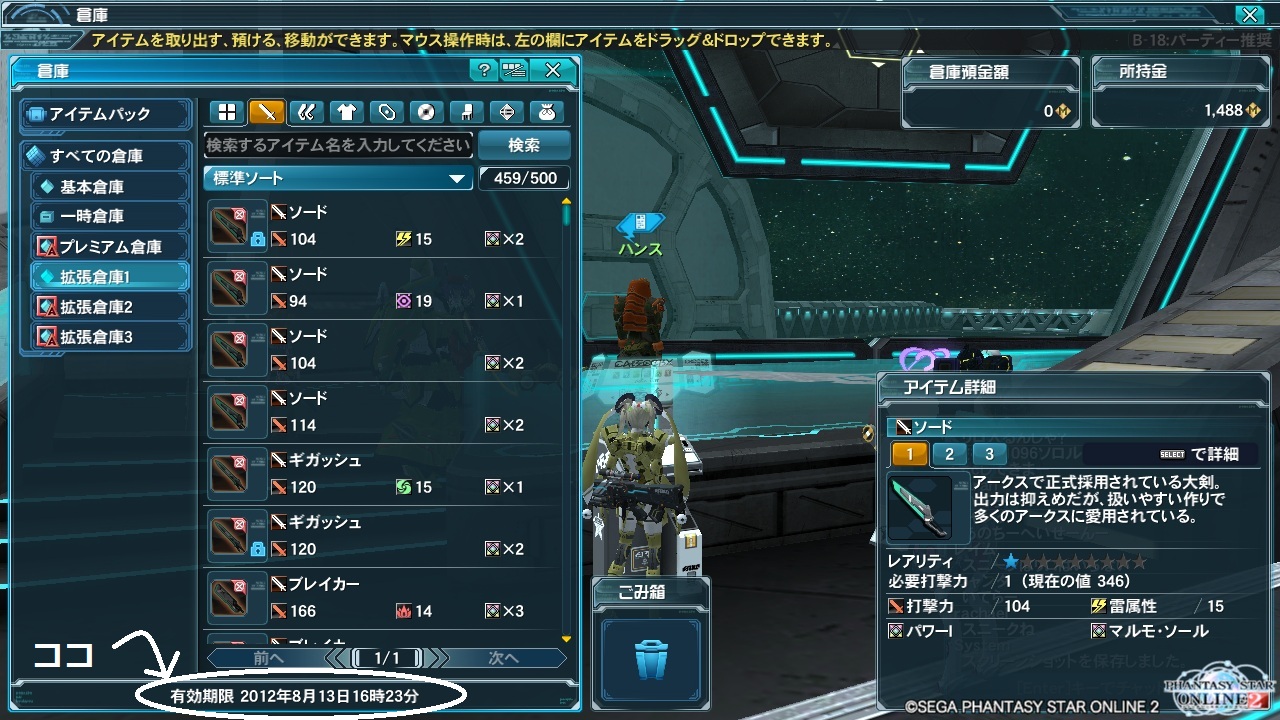Viewport: 1280px width, 720px height.
Task: Select the furniture chair category icon
Action: click(466, 112)
